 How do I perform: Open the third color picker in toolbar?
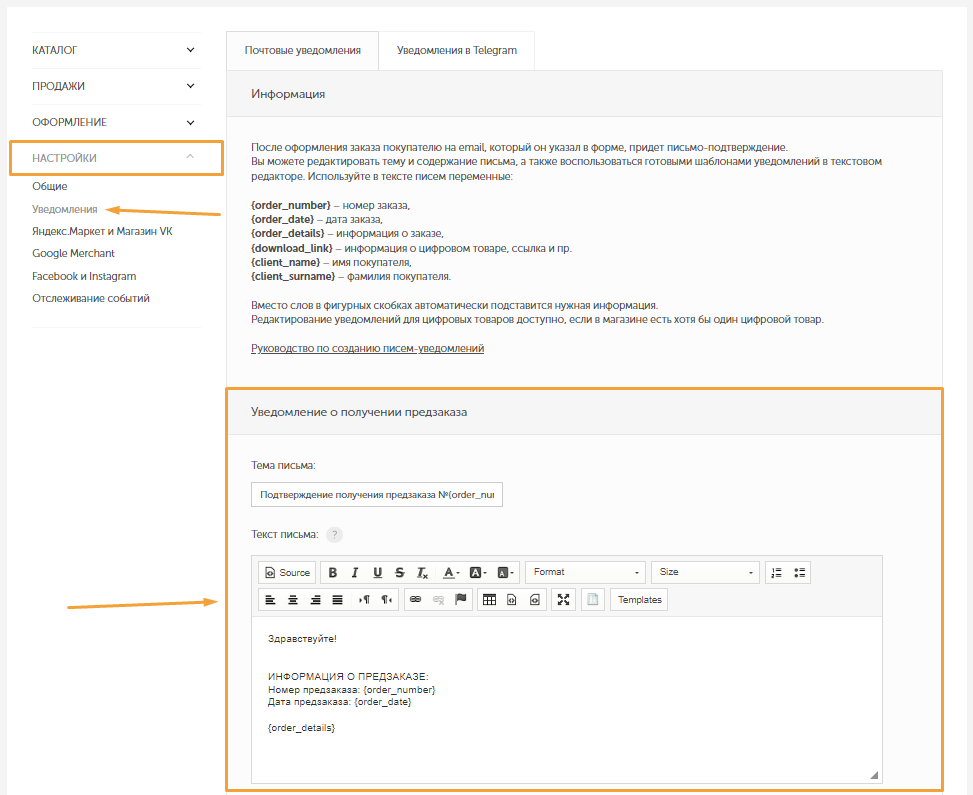tap(506, 572)
